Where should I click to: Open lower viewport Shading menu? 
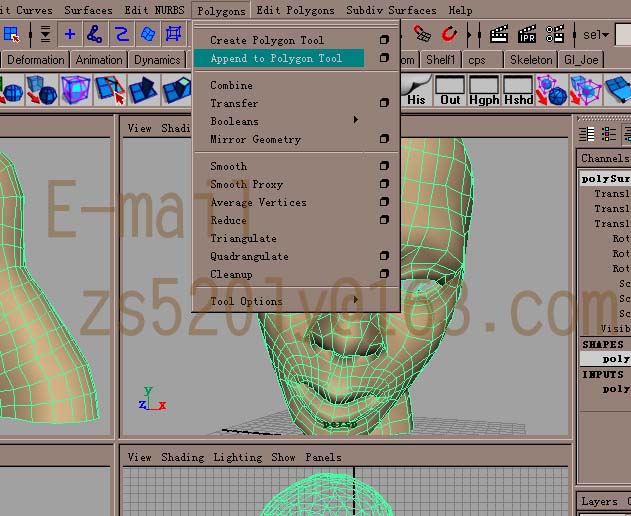tap(182, 457)
